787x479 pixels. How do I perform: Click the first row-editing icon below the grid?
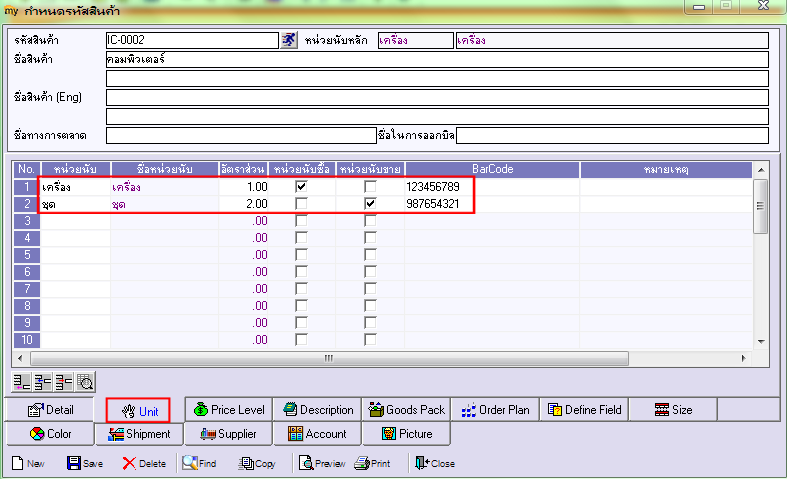pos(20,381)
